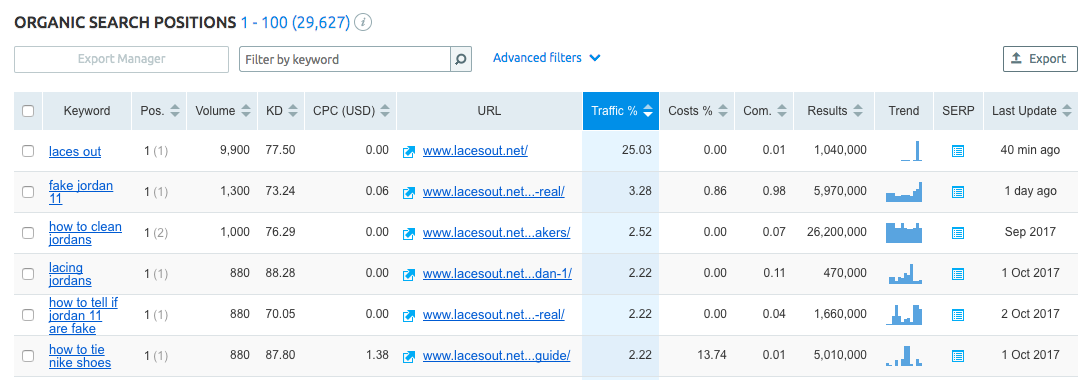The height and width of the screenshot is (380, 1089).
Task: Open the lacing jordans keyword link
Action: click(x=70, y=274)
